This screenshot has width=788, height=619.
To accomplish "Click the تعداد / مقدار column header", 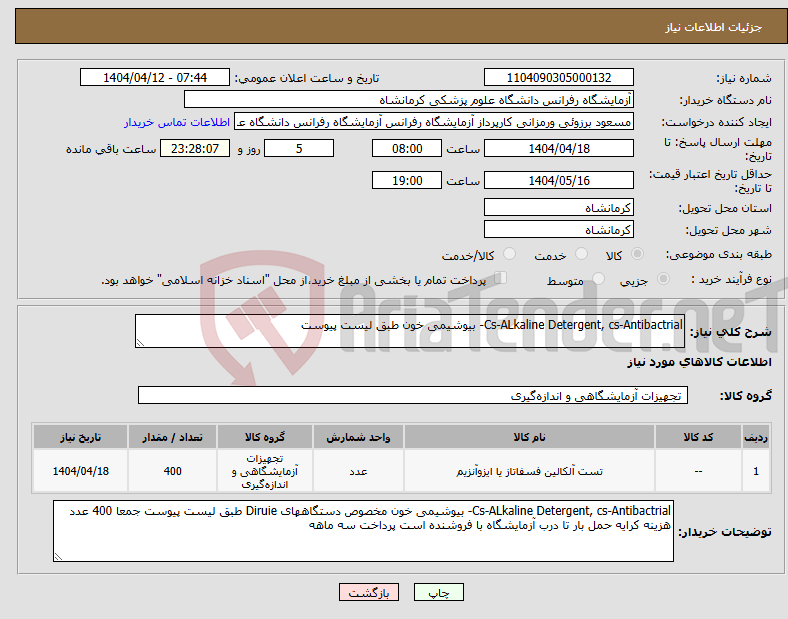I will (x=172, y=437).
